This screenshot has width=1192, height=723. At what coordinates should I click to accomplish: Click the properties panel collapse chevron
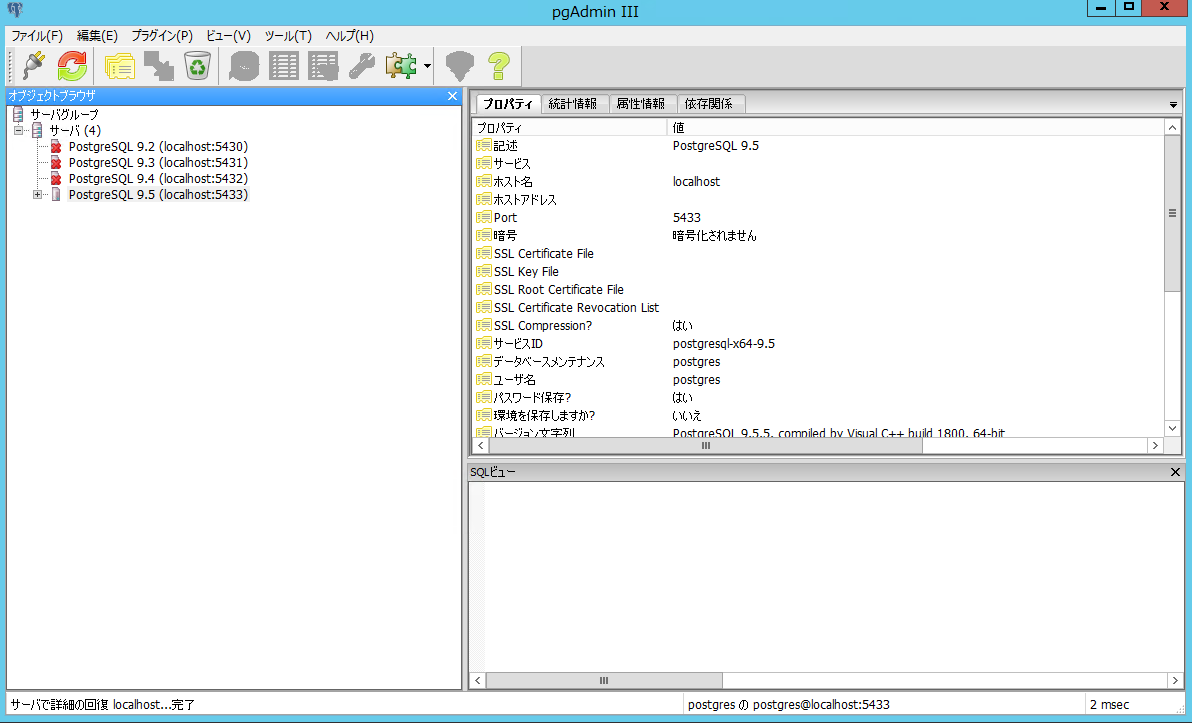(x=1173, y=103)
